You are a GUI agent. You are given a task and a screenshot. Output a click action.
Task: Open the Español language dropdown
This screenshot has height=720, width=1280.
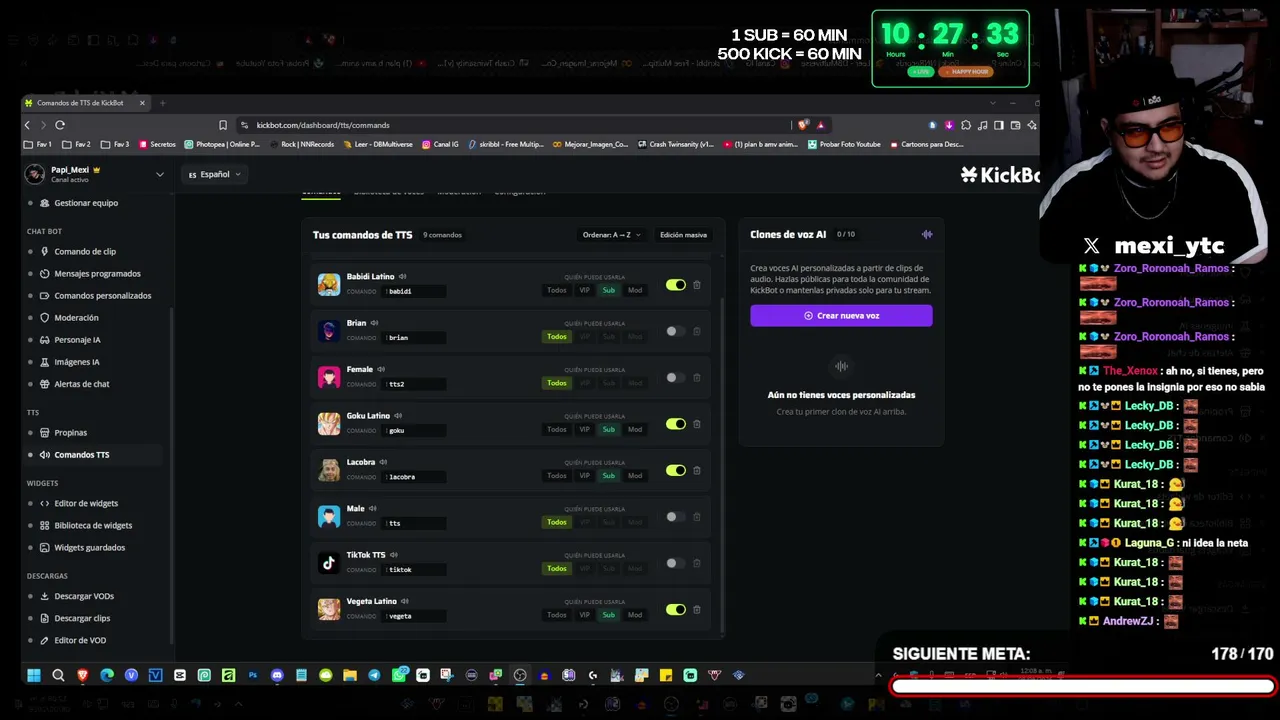pyautogui.click(x=215, y=174)
